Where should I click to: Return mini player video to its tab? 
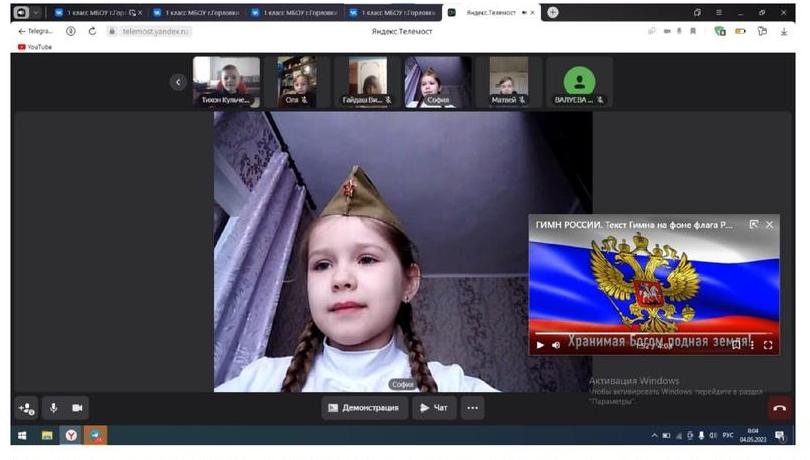(x=754, y=224)
